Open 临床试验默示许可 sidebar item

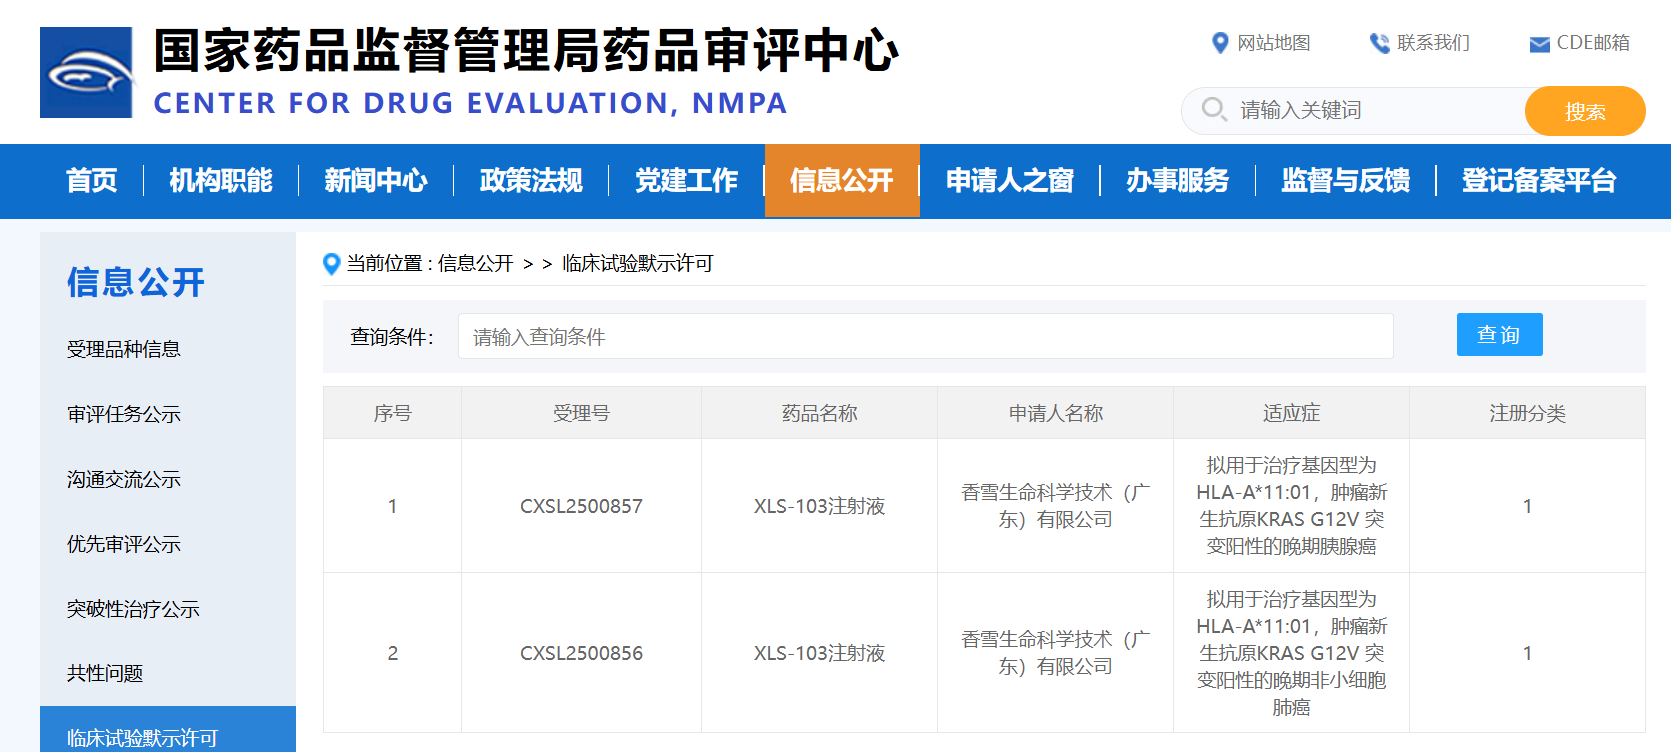click(x=142, y=737)
